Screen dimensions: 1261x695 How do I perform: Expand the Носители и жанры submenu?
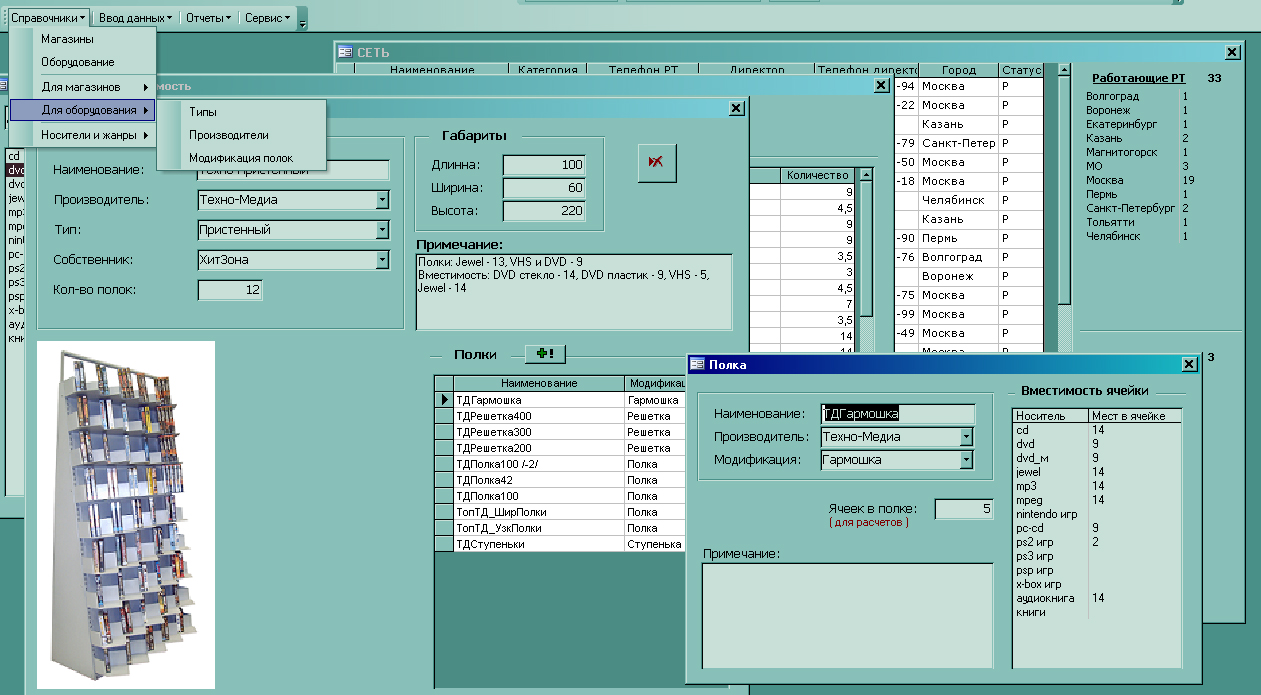click(x=83, y=135)
